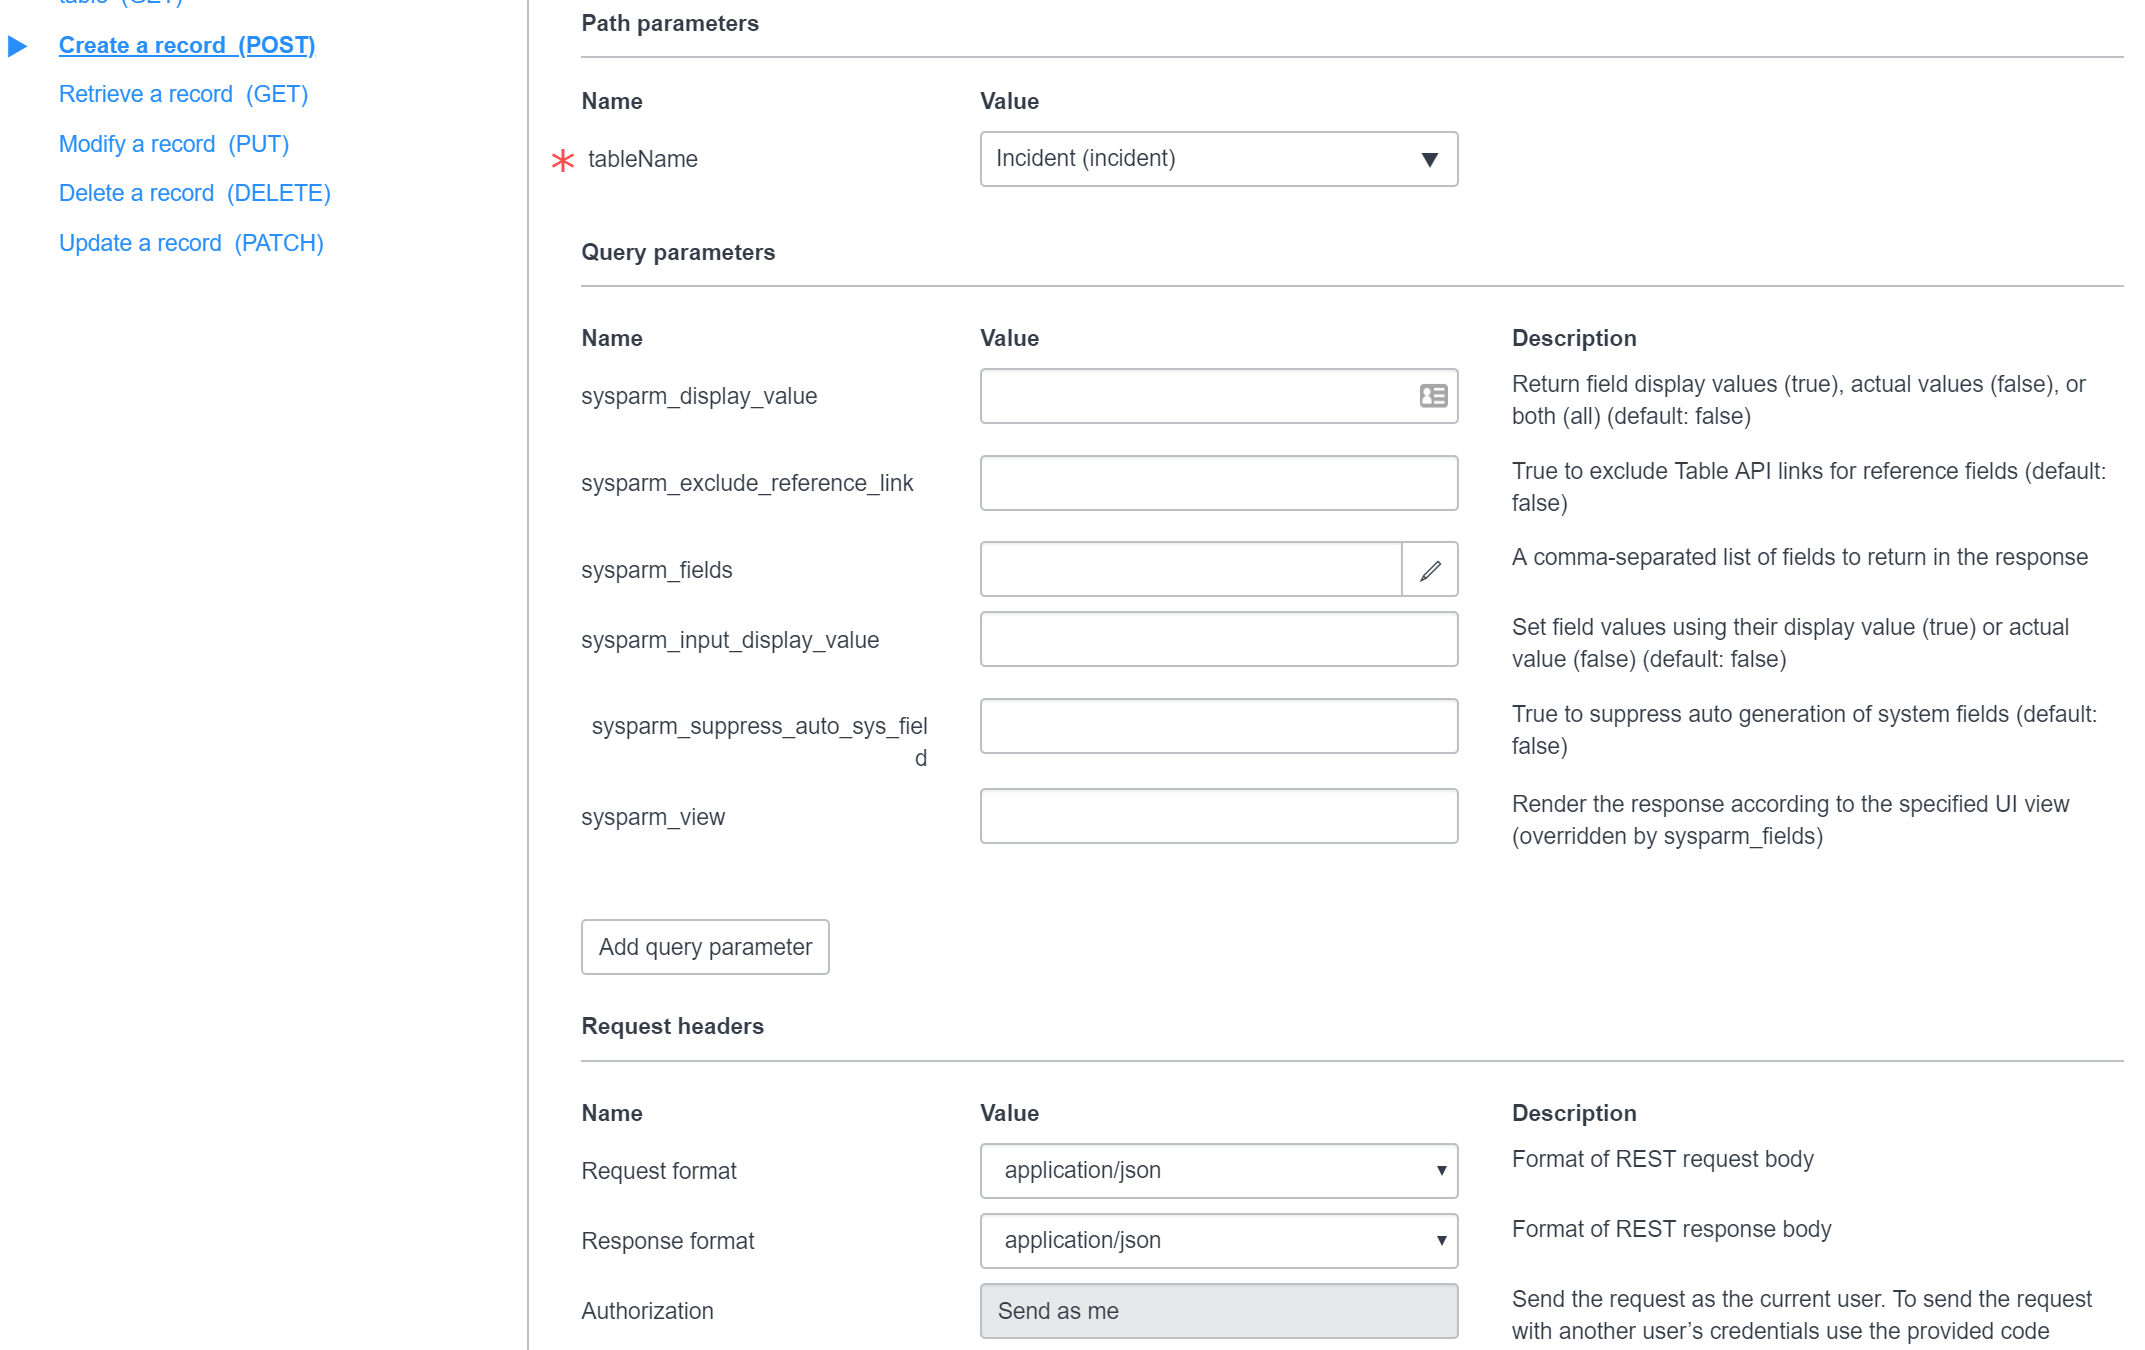
Task: Go to Delete a record (DELETE)
Action: 194,193
